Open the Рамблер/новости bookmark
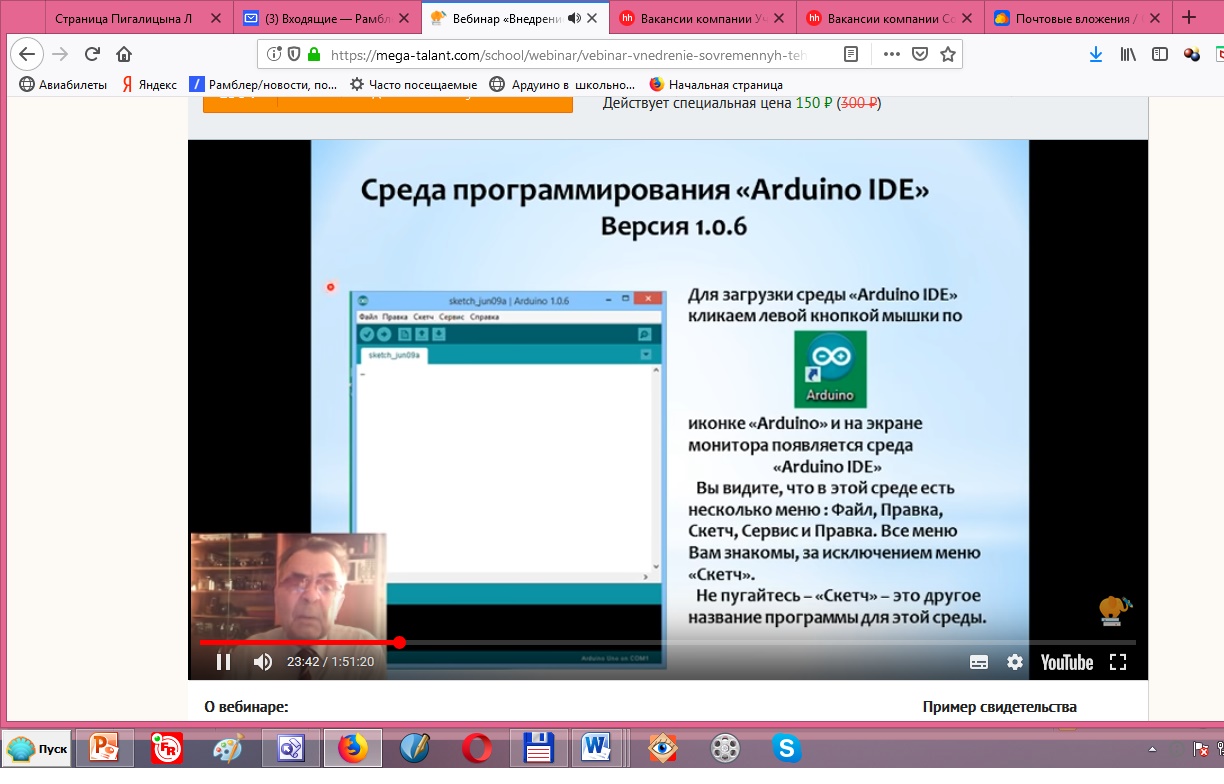 coord(264,85)
